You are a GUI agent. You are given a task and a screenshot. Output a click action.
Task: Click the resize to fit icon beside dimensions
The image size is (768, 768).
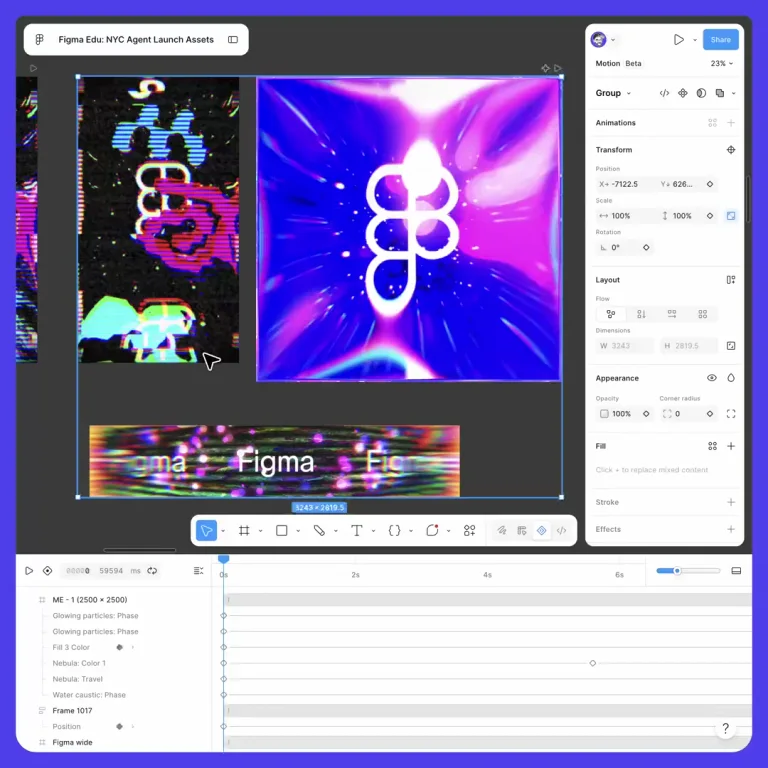[x=731, y=346]
